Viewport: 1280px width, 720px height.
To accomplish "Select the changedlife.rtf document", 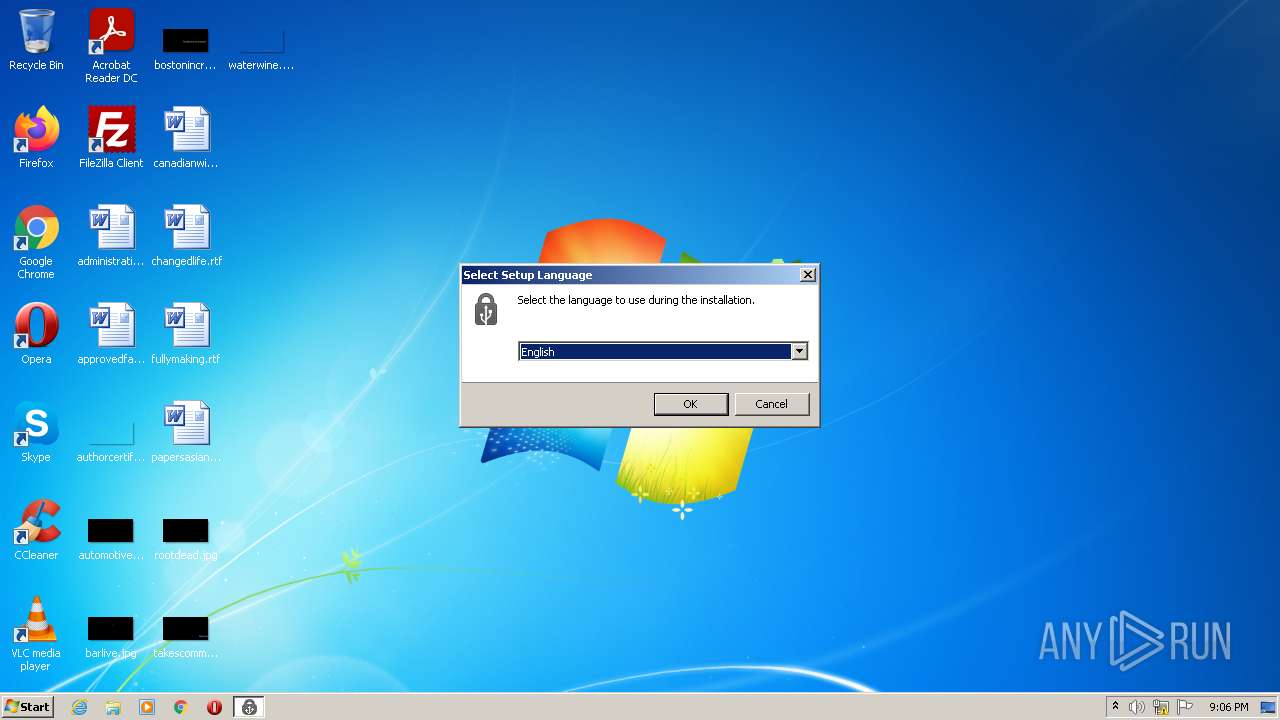I will [x=186, y=236].
